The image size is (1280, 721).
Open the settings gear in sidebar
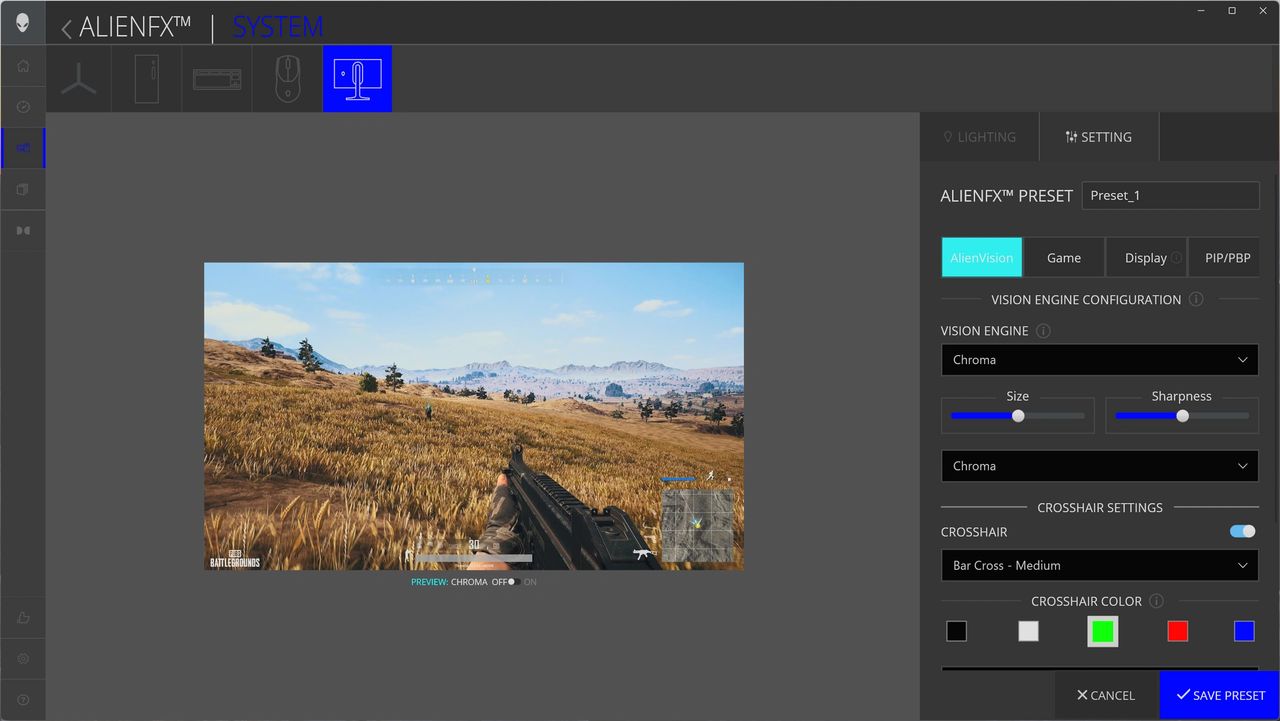coord(23,659)
